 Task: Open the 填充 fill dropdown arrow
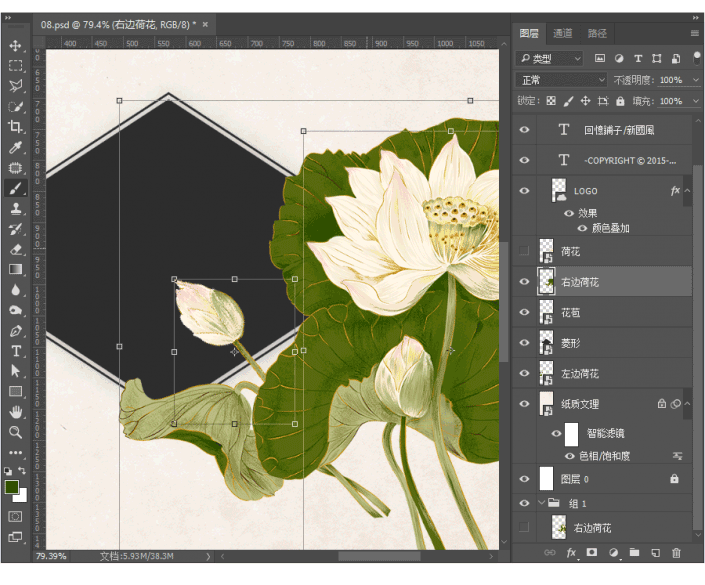tap(696, 101)
